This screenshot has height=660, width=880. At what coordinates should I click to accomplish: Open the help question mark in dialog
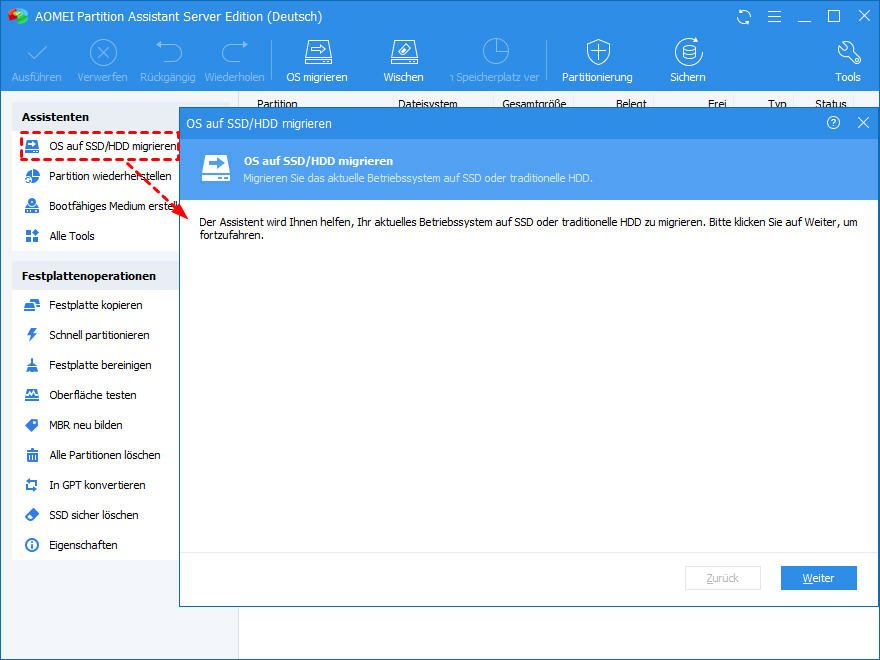click(x=833, y=122)
